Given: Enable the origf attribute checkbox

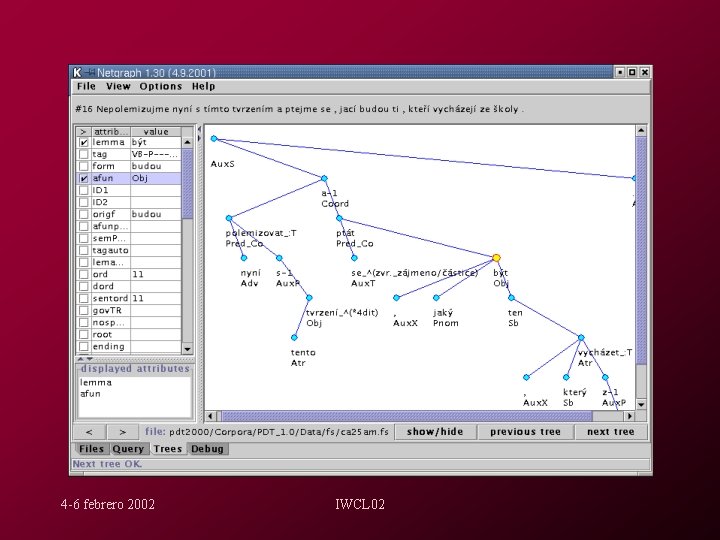Looking at the screenshot, I should tap(84, 214).
